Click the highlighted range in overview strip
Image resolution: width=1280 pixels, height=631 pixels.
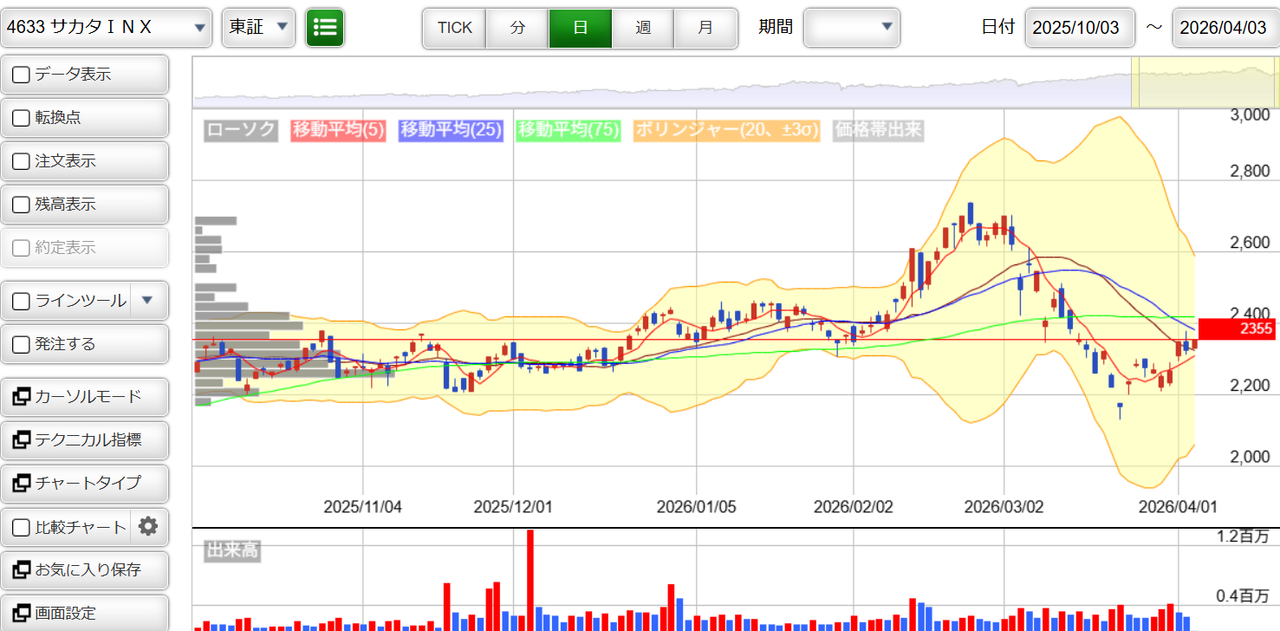coord(1203,82)
